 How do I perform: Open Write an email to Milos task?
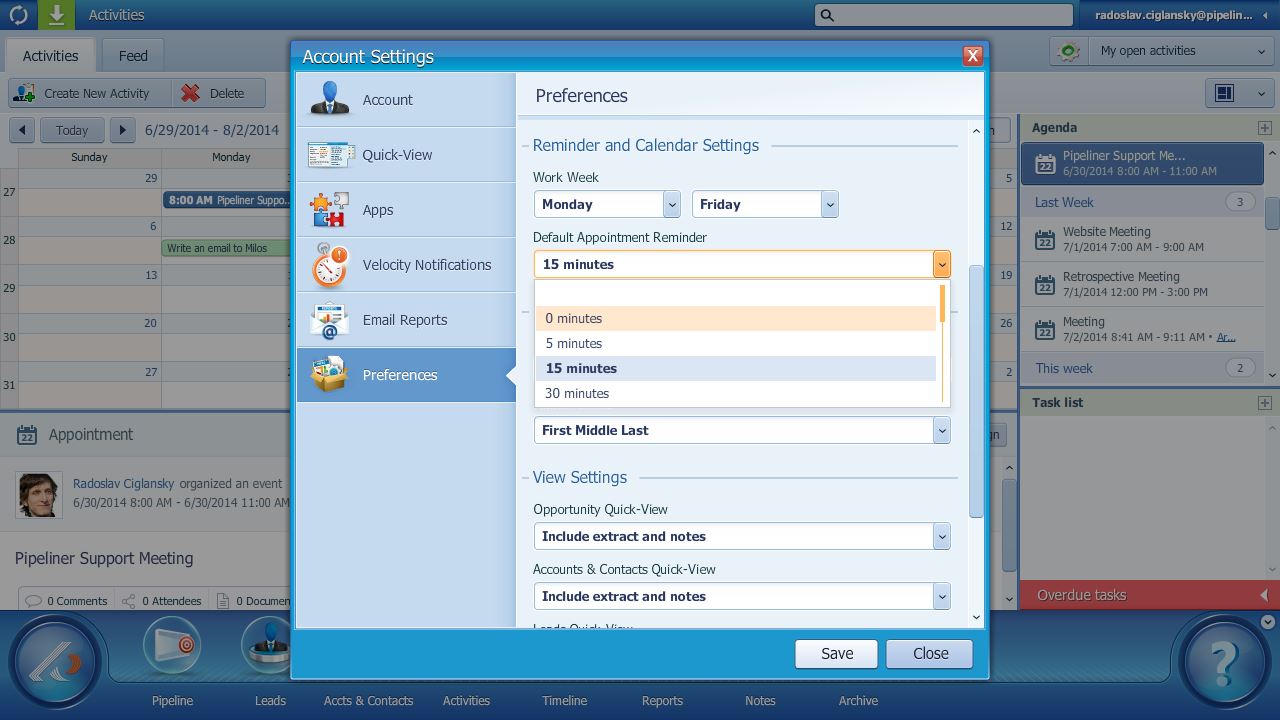(x=226, y=248)
